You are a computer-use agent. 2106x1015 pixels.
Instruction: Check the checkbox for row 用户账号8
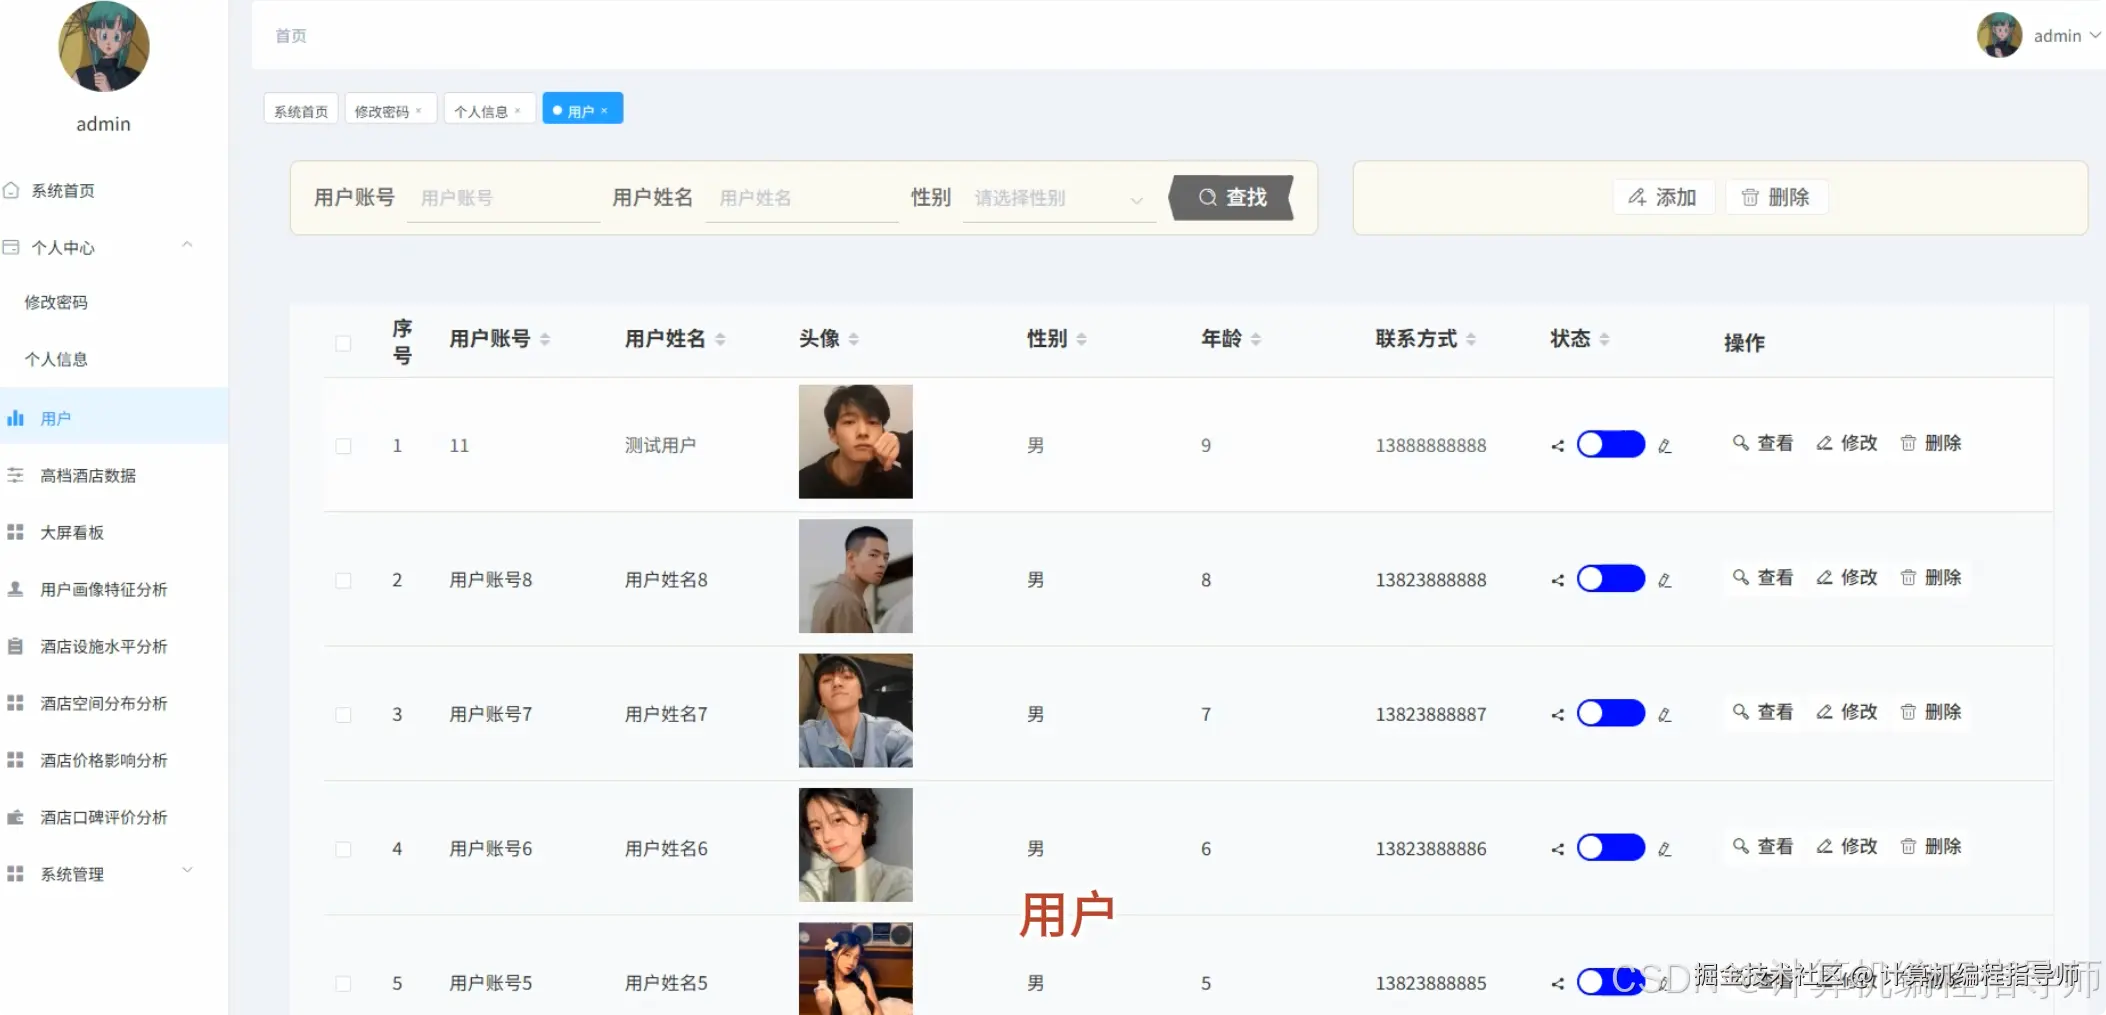[x=343, y=581]
